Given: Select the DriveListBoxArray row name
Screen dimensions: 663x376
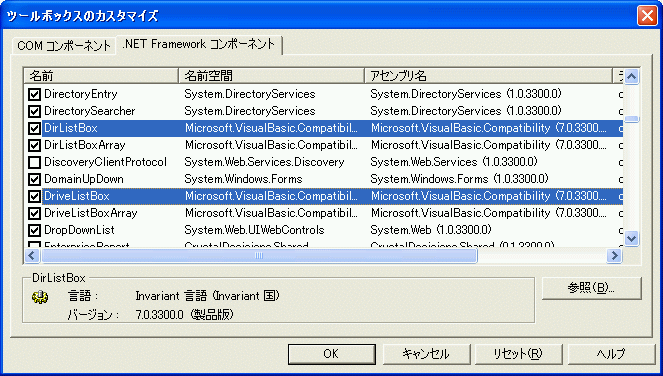Looking at the screenshot, I should (91, 213).
